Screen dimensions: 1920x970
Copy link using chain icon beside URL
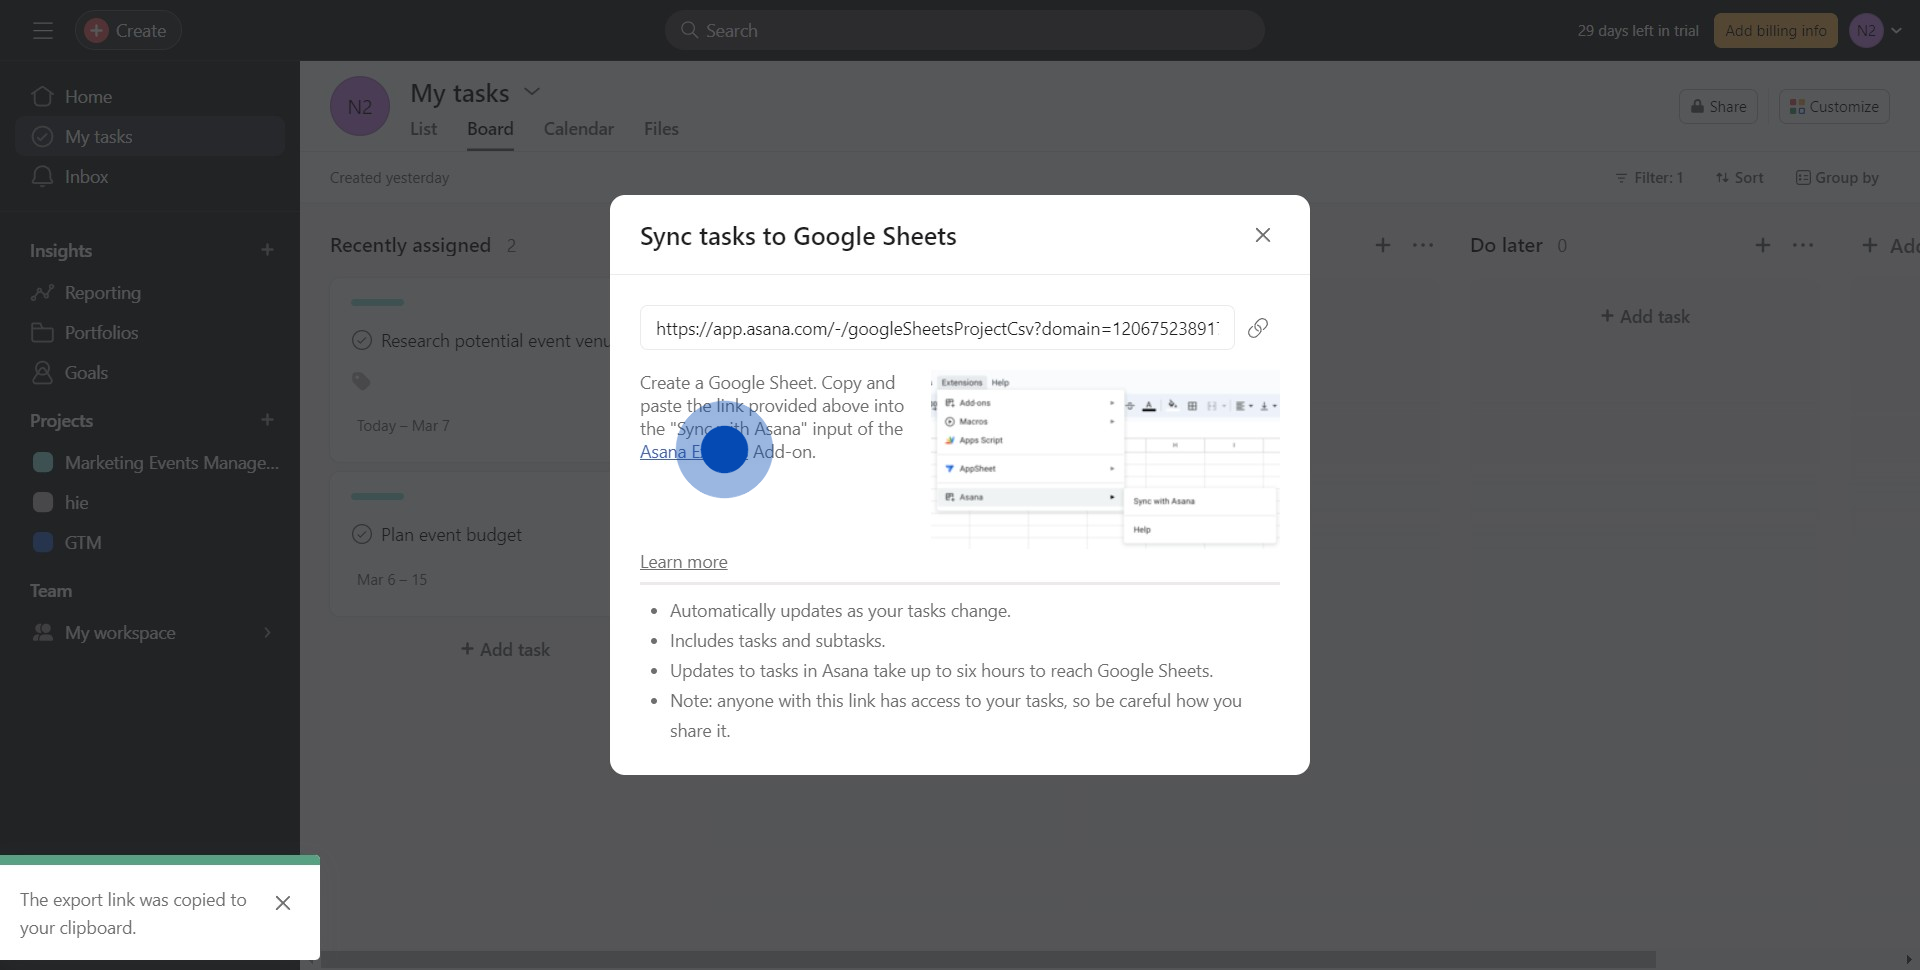[1258, 328]
